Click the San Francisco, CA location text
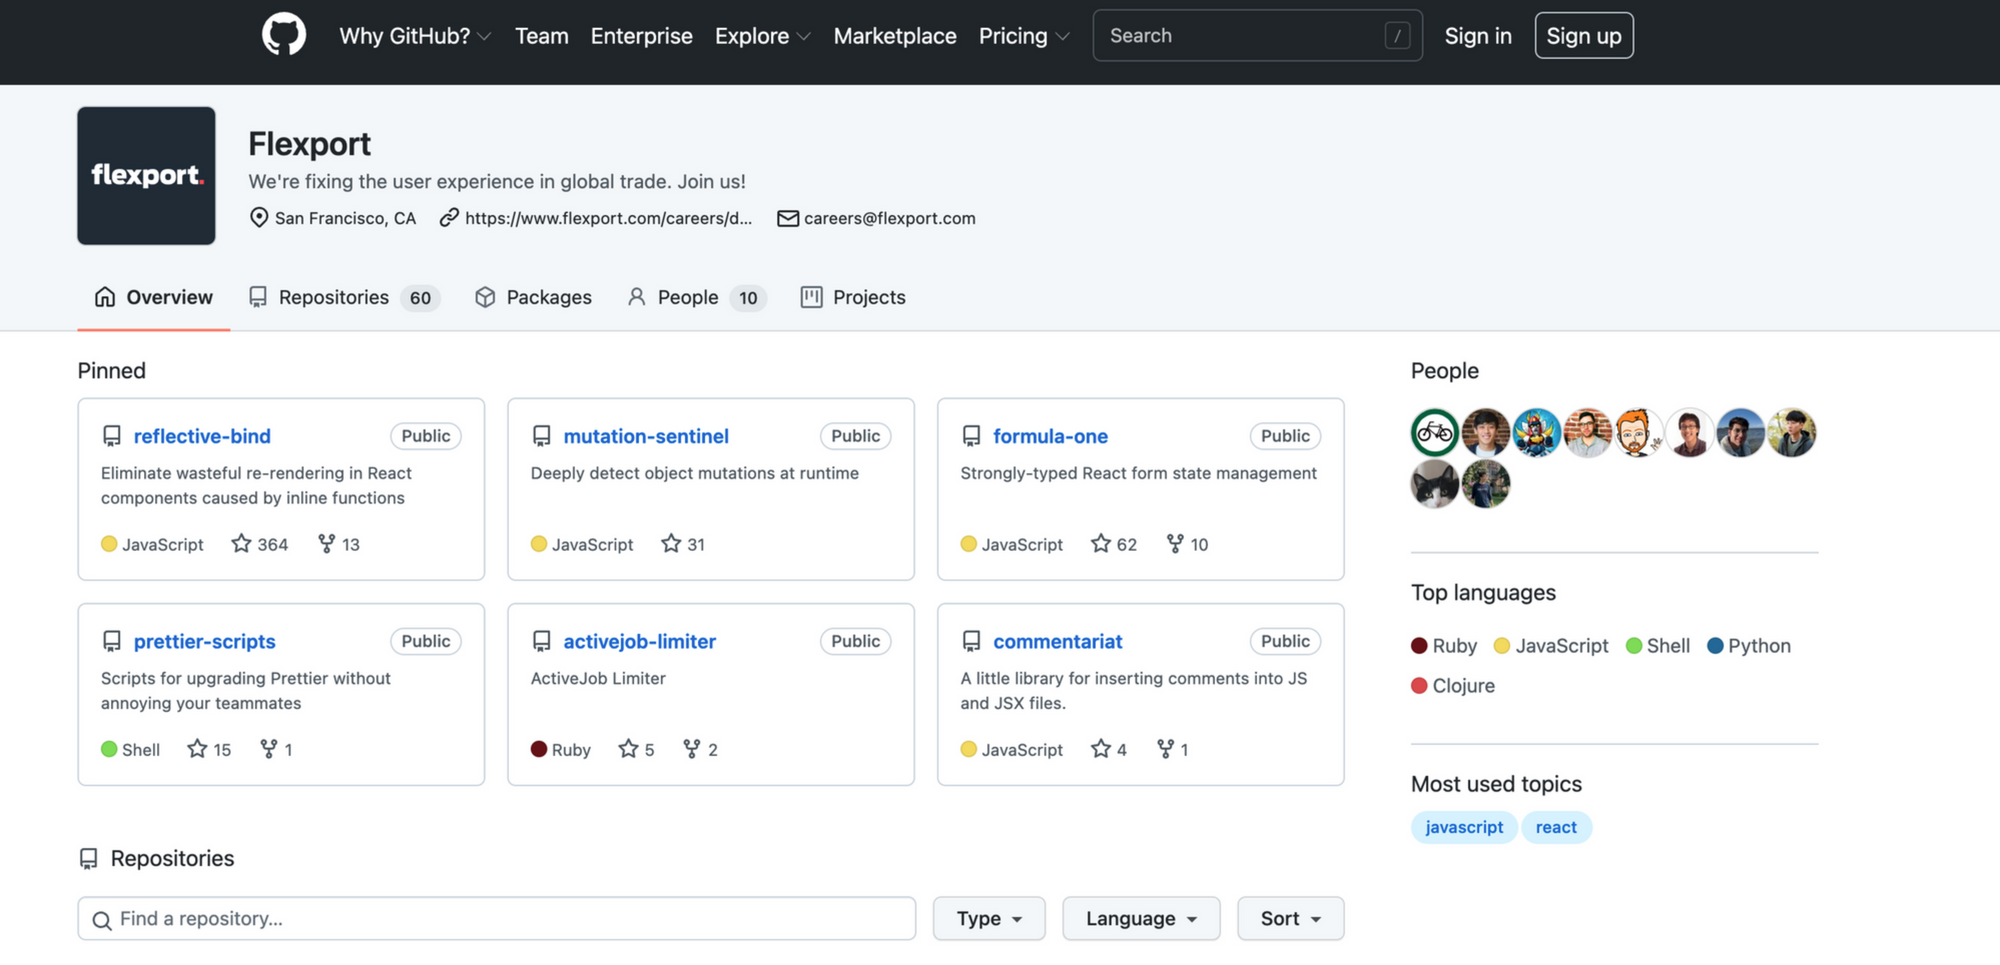Screen dimensions: 2000x965 pyautogui.click(x=345, y=218)
